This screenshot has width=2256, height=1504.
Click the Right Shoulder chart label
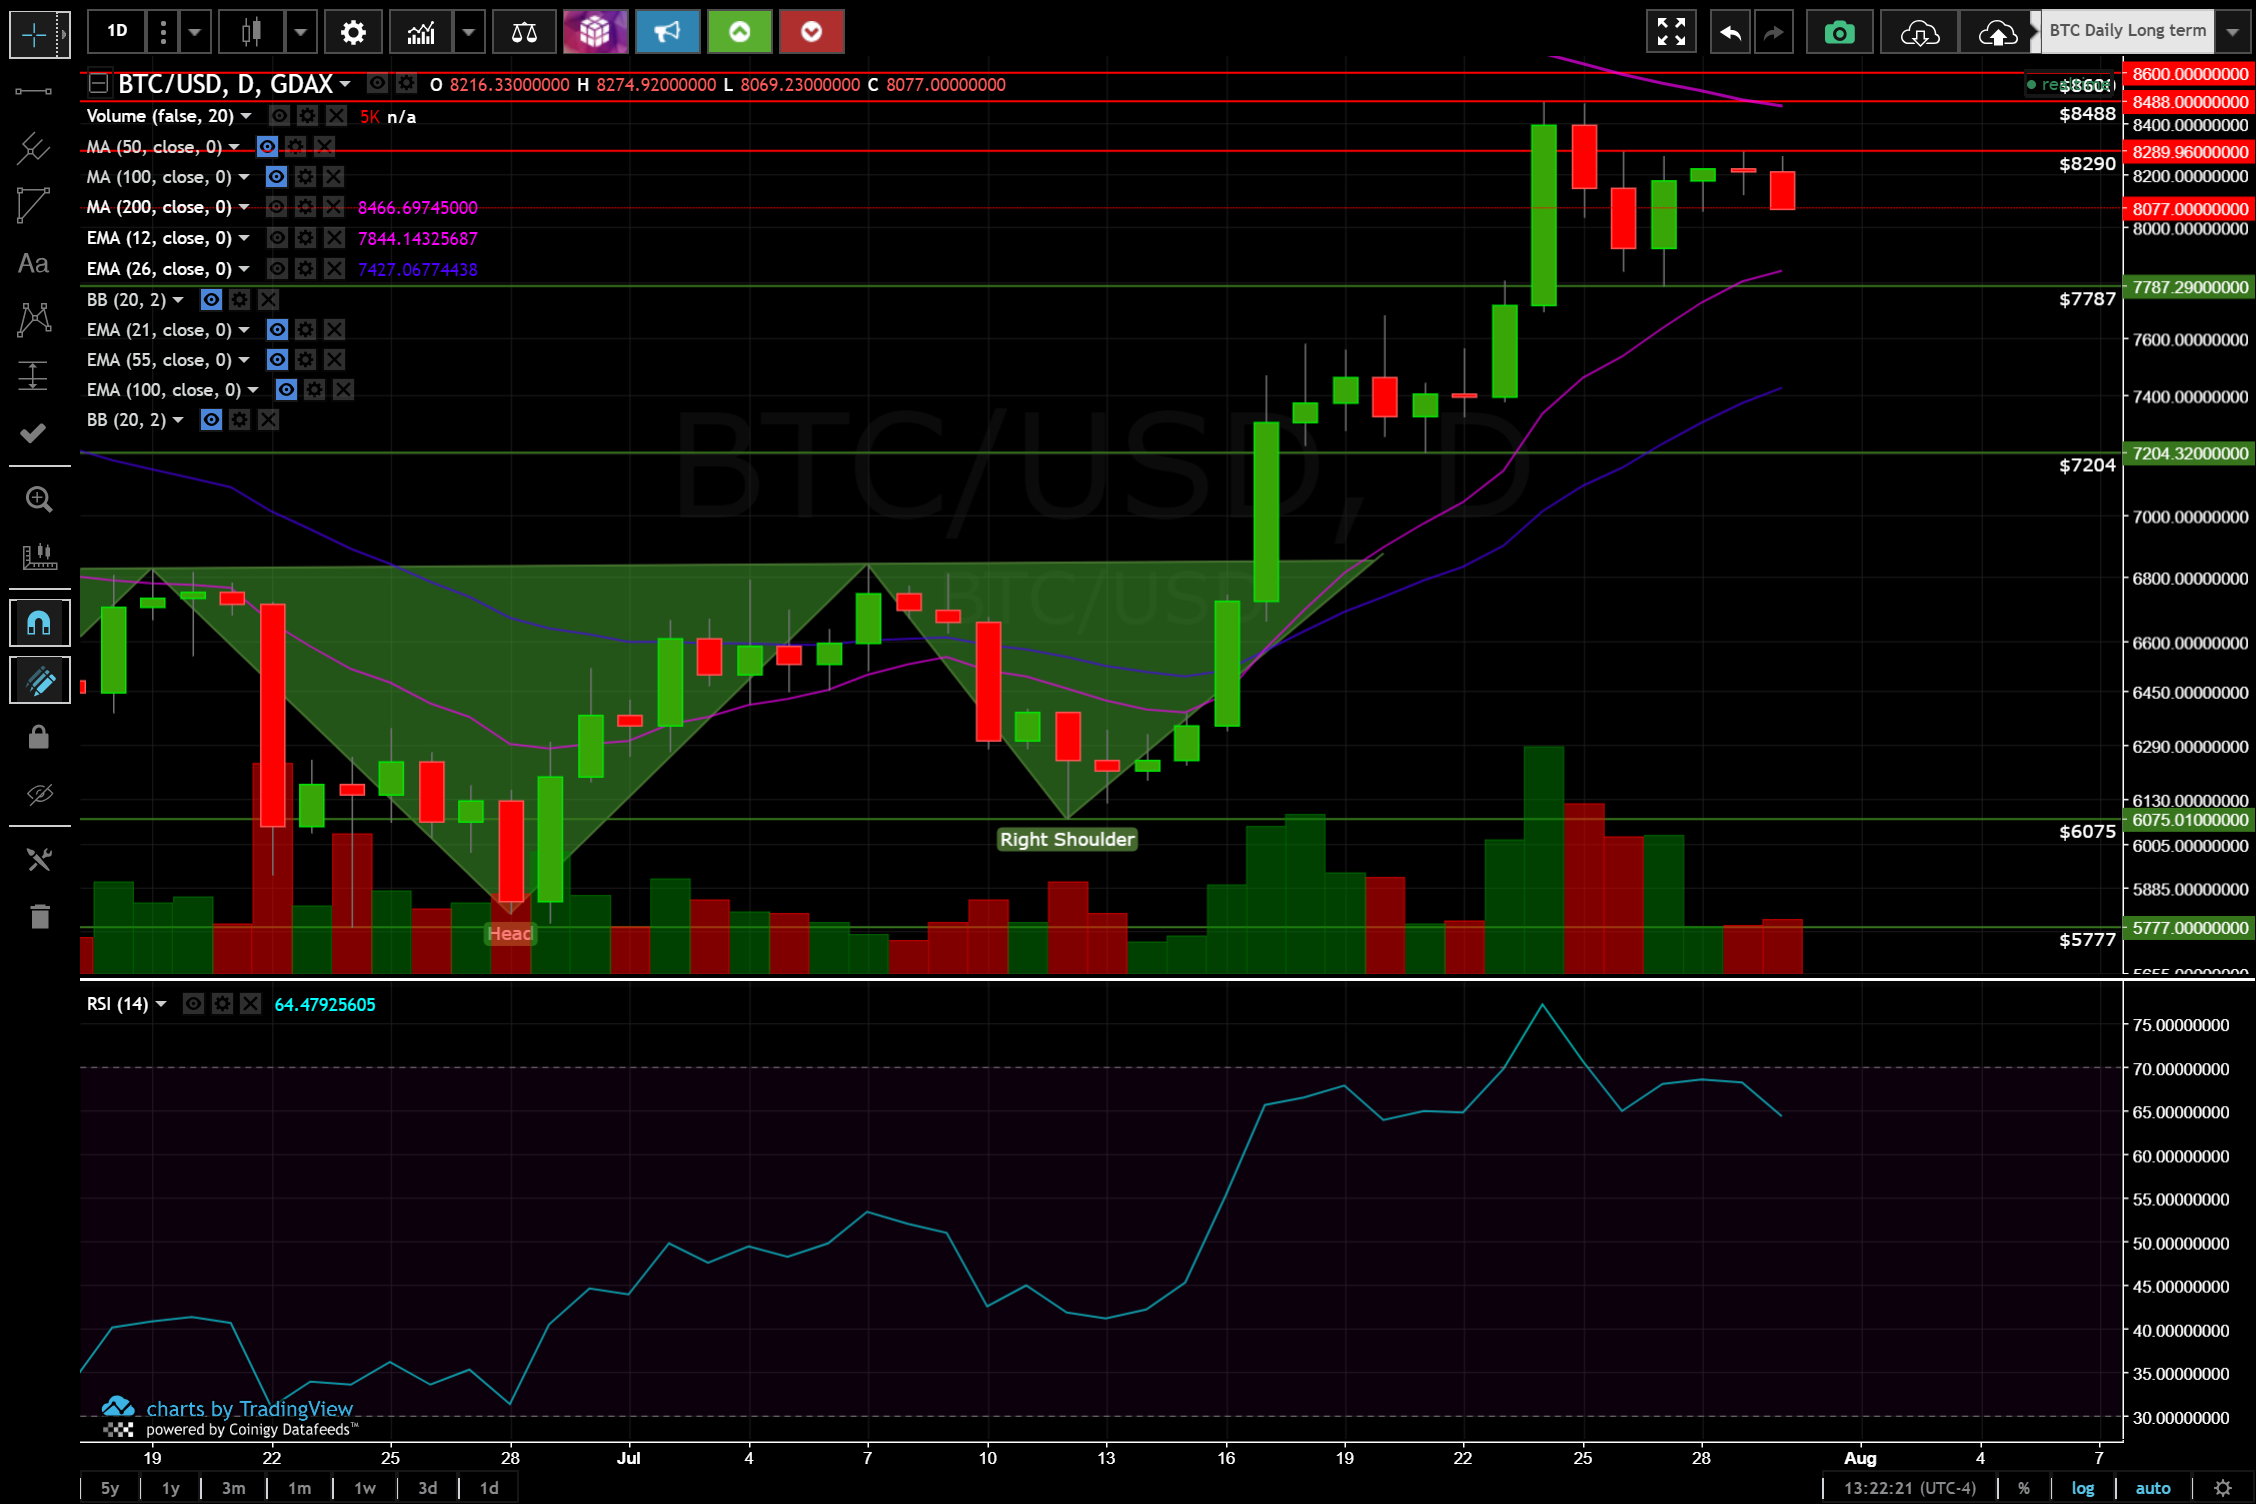pyautogui.click(x=1067, y=840)
